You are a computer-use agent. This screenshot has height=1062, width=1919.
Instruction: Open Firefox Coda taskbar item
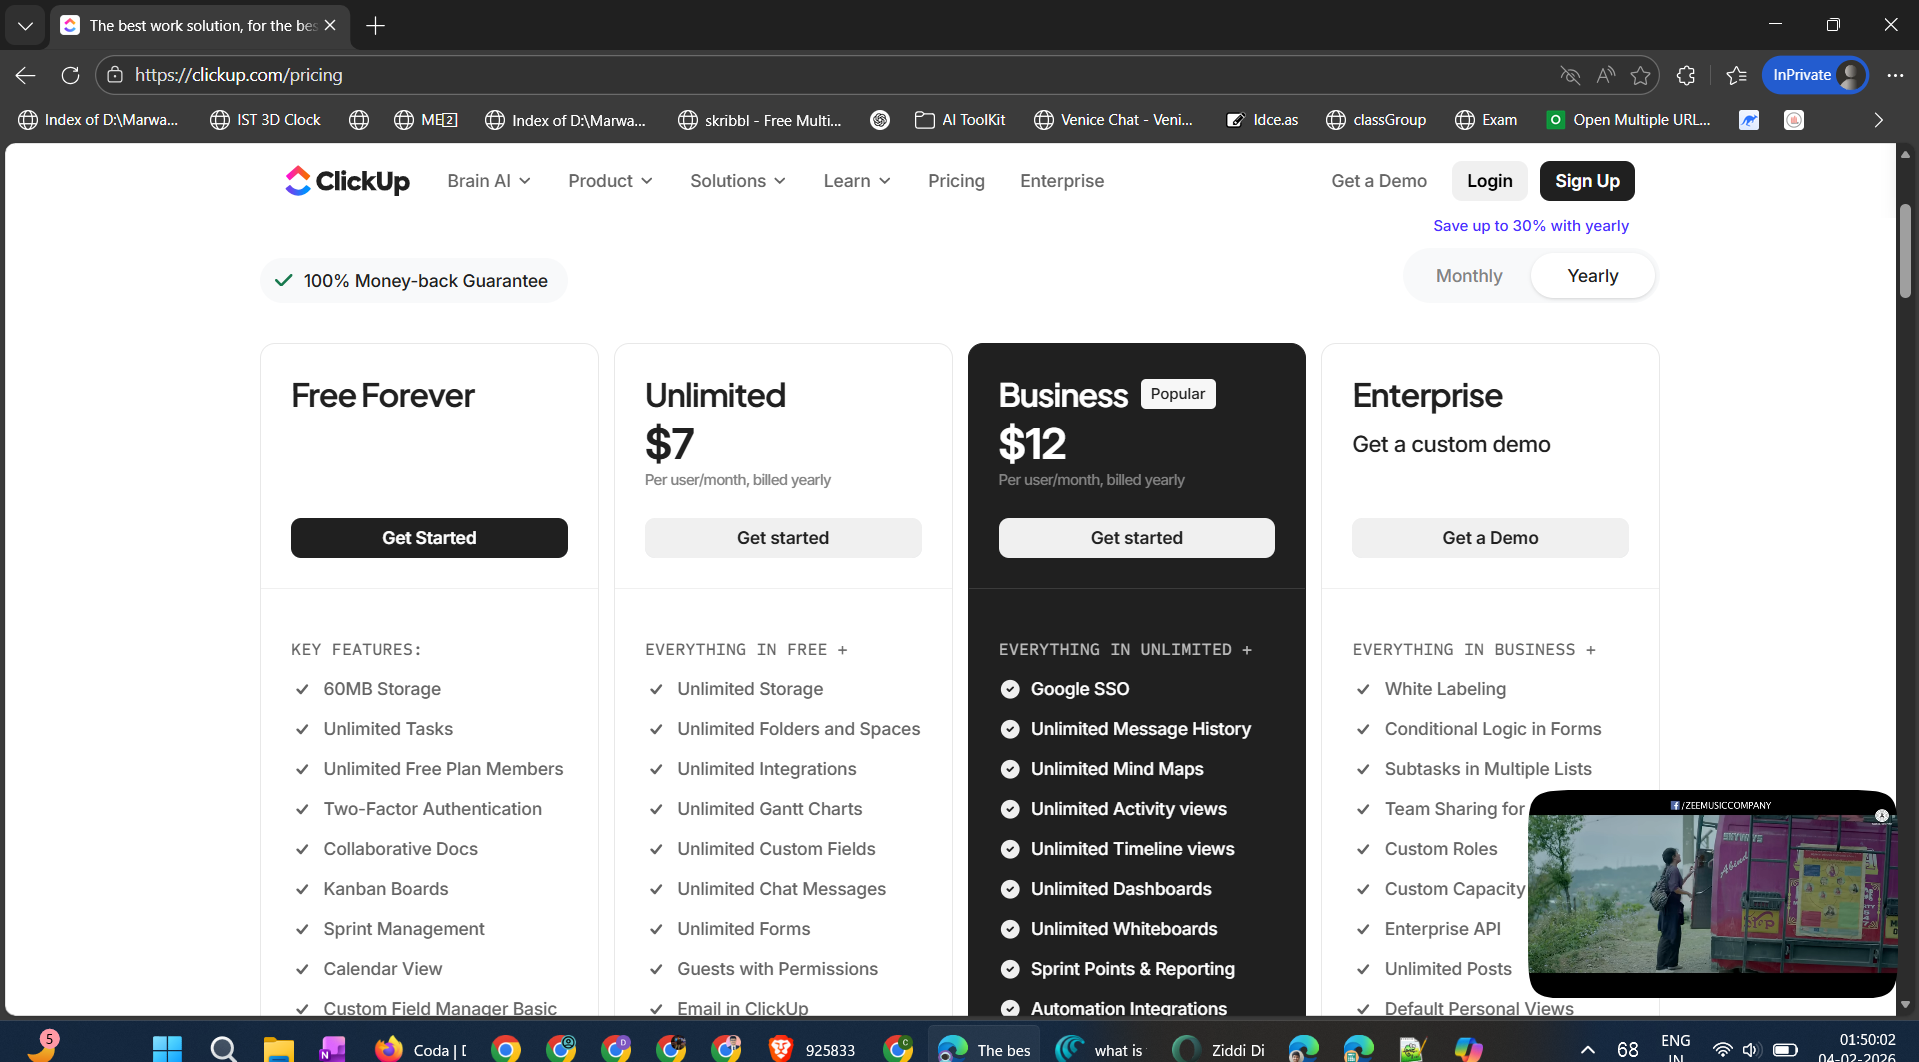(421, 1049)
